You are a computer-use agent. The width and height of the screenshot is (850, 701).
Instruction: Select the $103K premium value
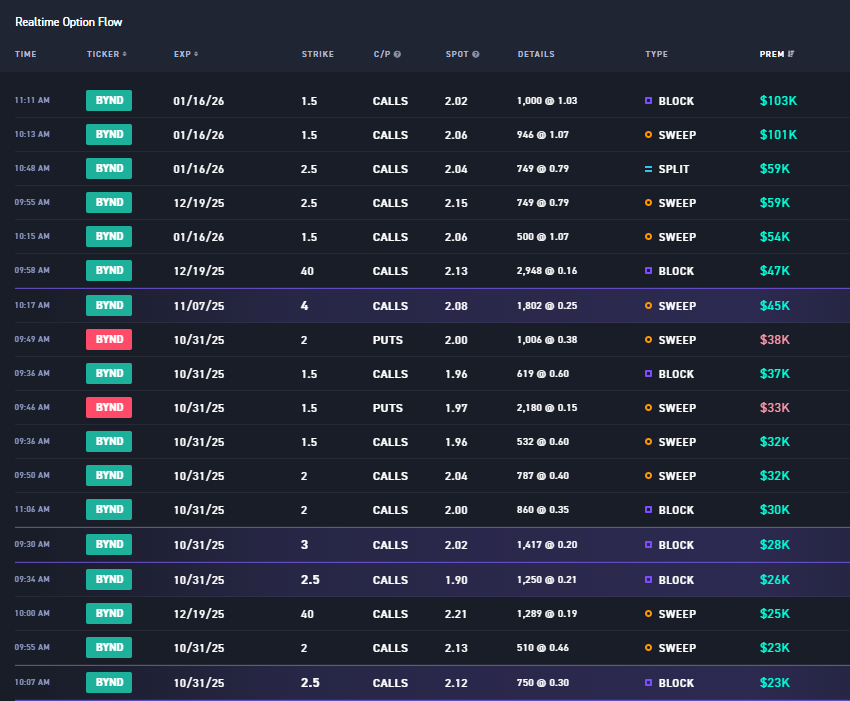[x=778, y=101]
